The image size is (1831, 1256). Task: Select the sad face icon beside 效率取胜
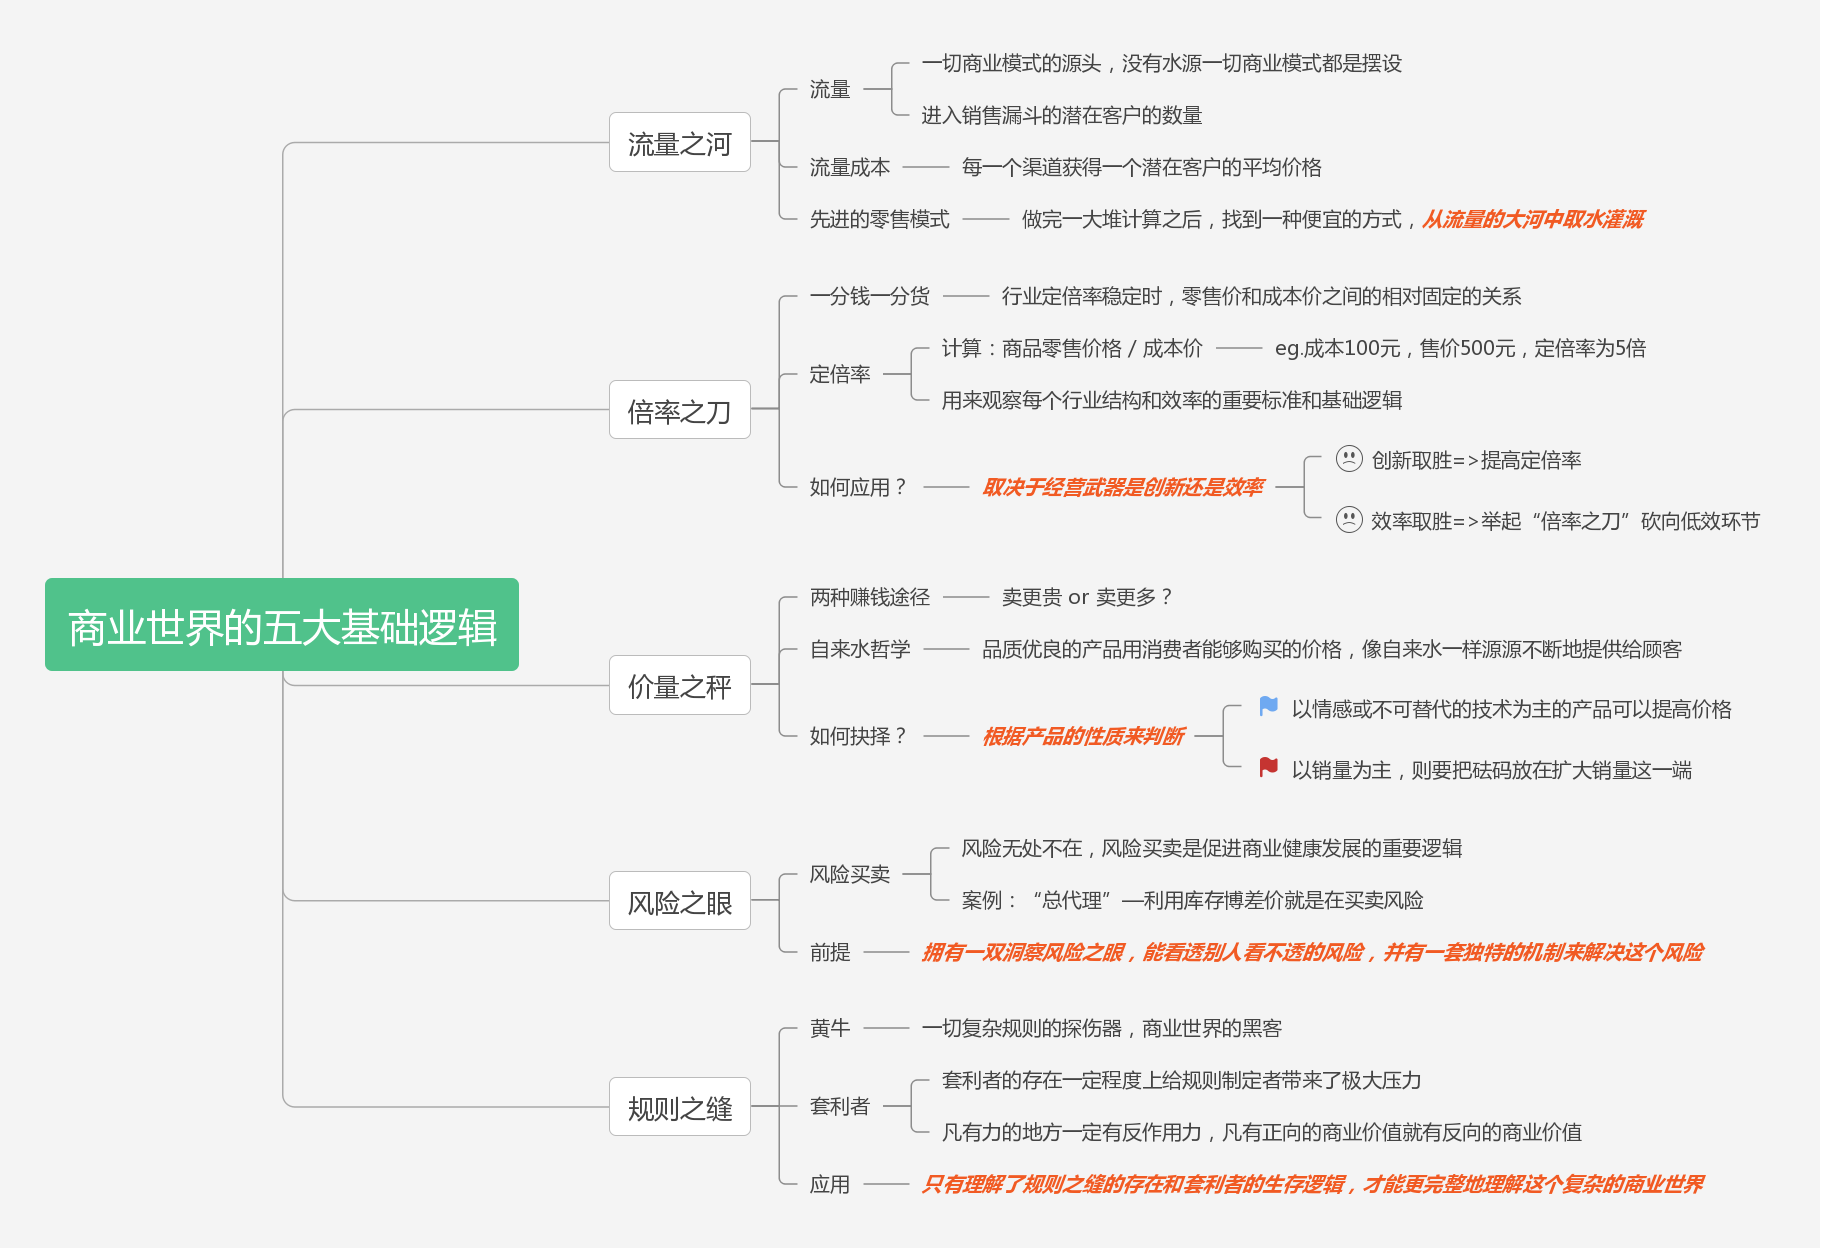pyautogui.click(x=1349, y=520)
